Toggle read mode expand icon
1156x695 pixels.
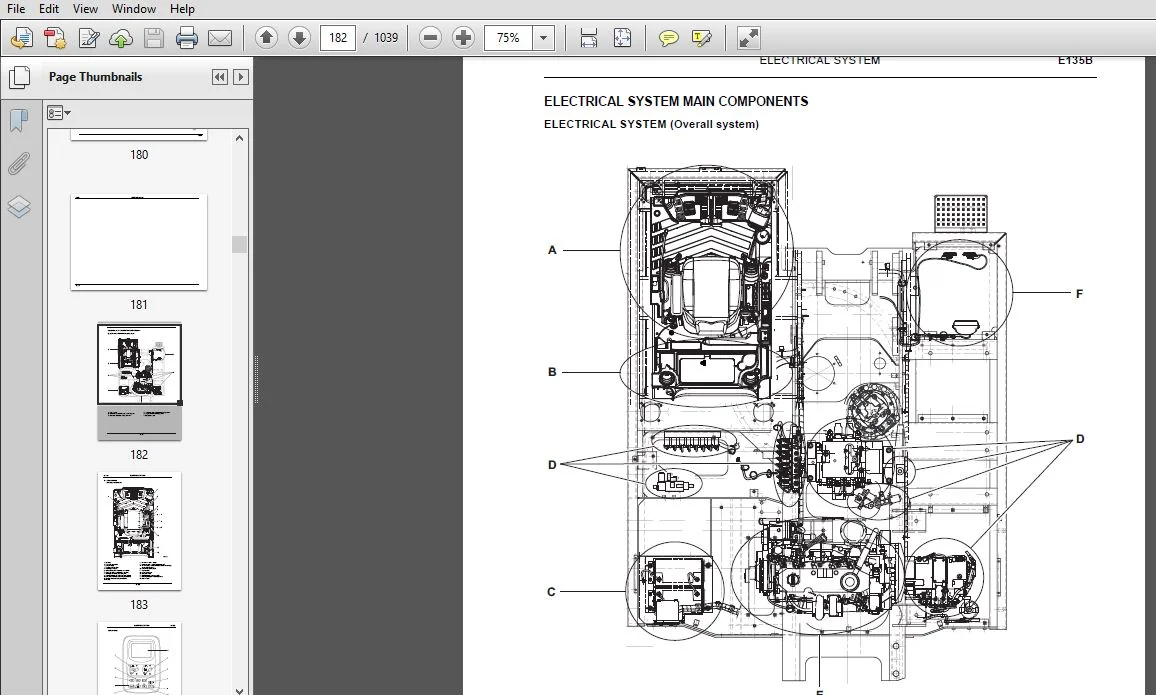[748, 38]
